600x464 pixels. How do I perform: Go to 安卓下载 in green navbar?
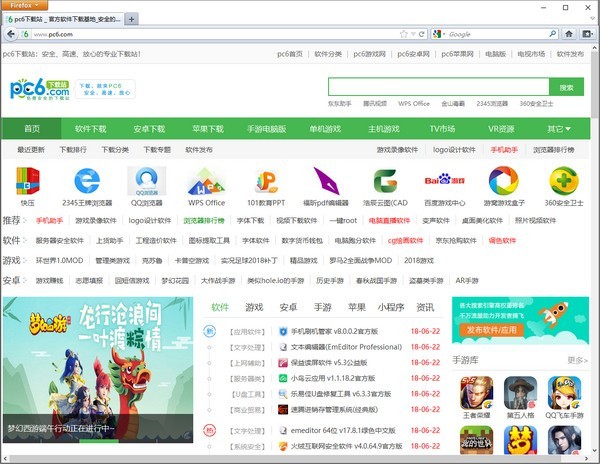click(x=149, y=129)
